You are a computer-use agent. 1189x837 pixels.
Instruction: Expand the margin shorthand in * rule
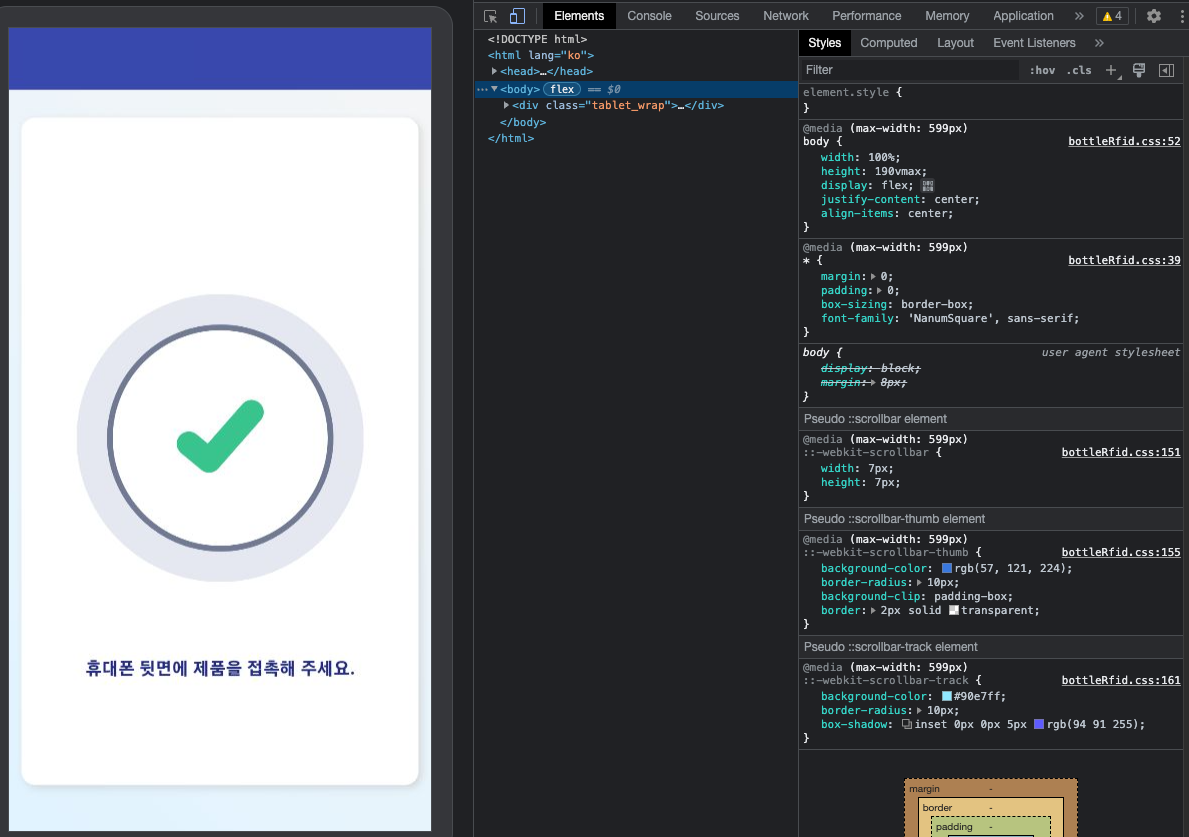click(x=873, y=277)
